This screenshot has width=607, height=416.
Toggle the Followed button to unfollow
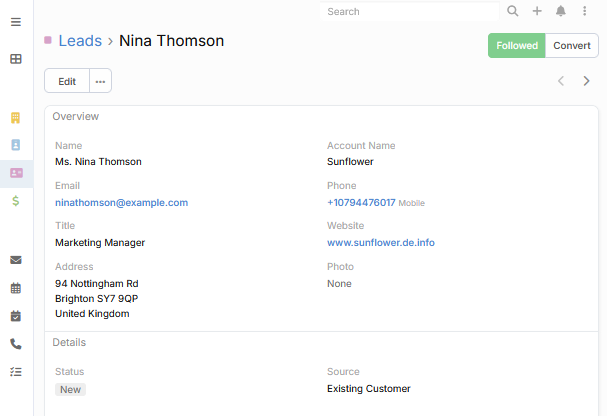[516, 46]
